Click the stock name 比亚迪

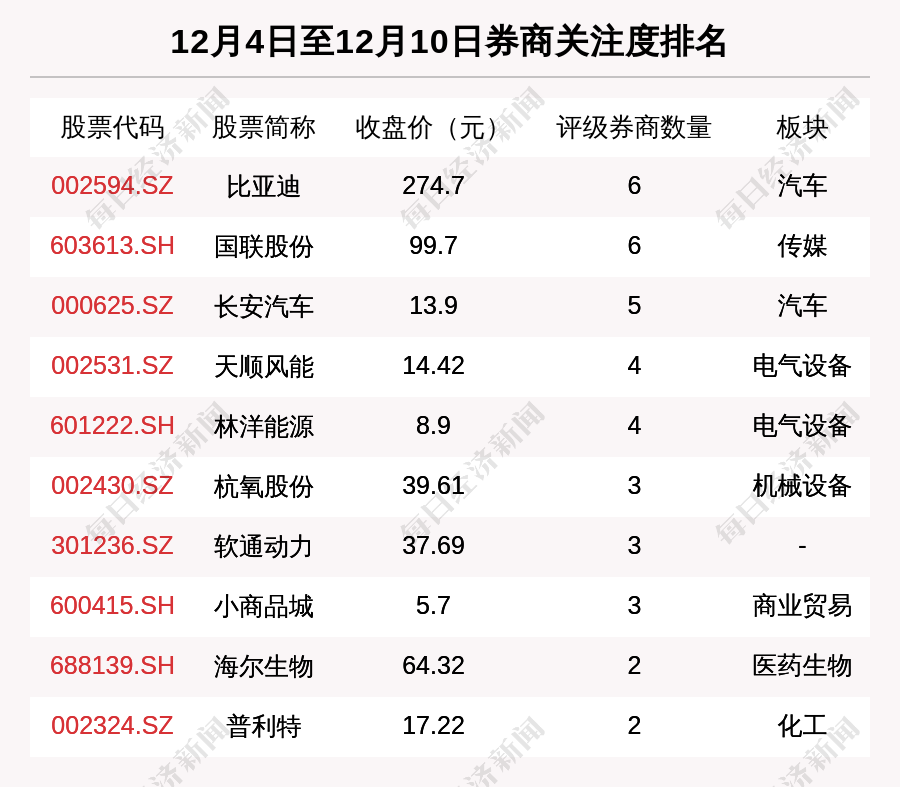[x=263, y=187]
